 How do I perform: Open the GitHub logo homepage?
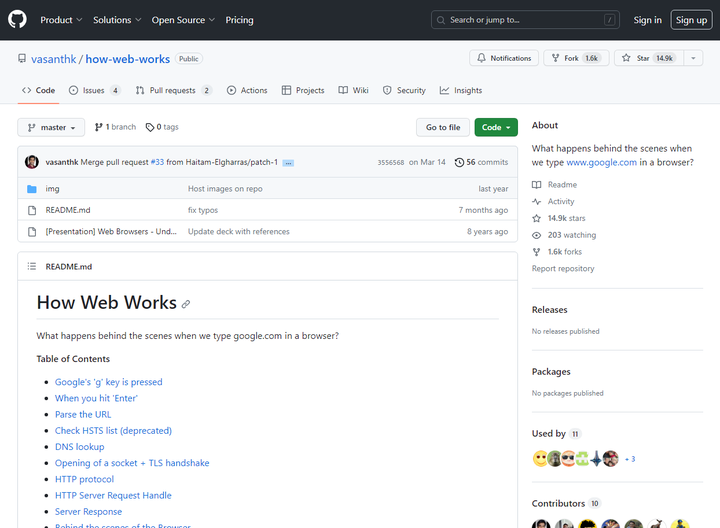tap(17, 20)
